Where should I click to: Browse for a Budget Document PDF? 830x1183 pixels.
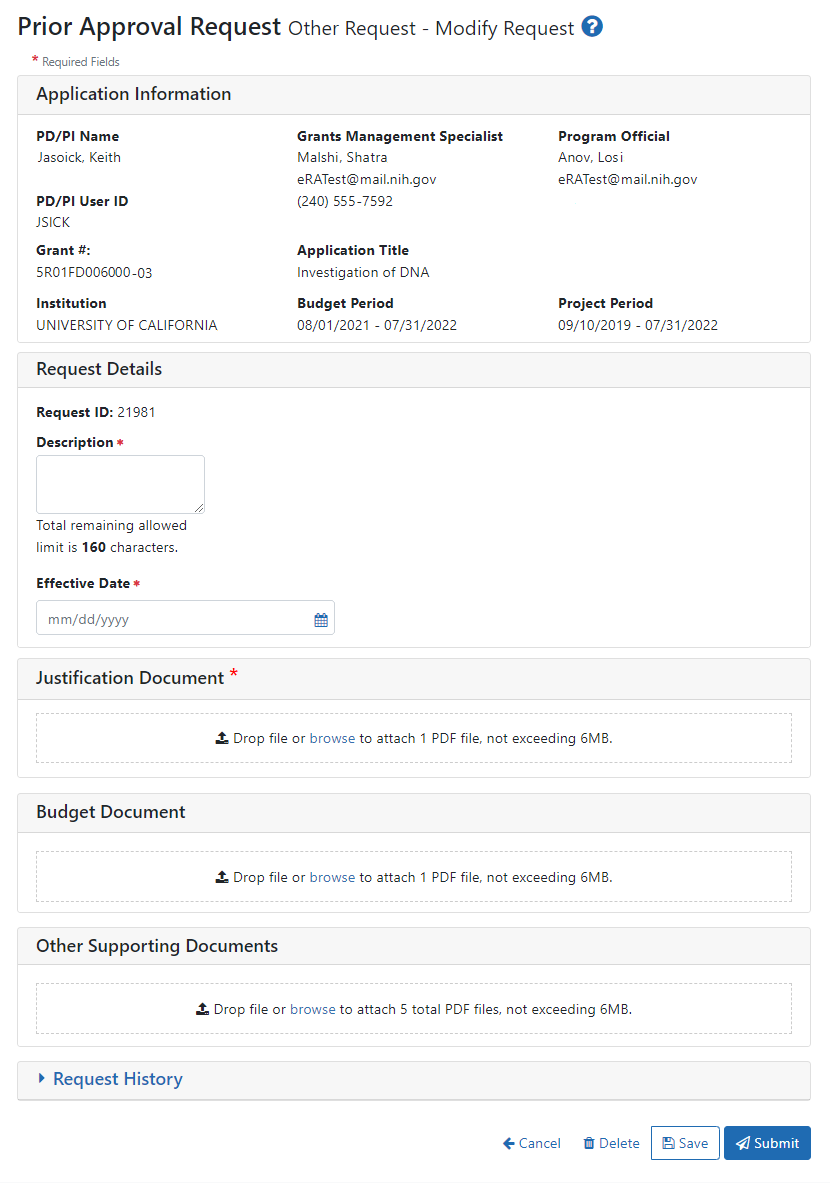pyautogui.click(x=332, y=877)
